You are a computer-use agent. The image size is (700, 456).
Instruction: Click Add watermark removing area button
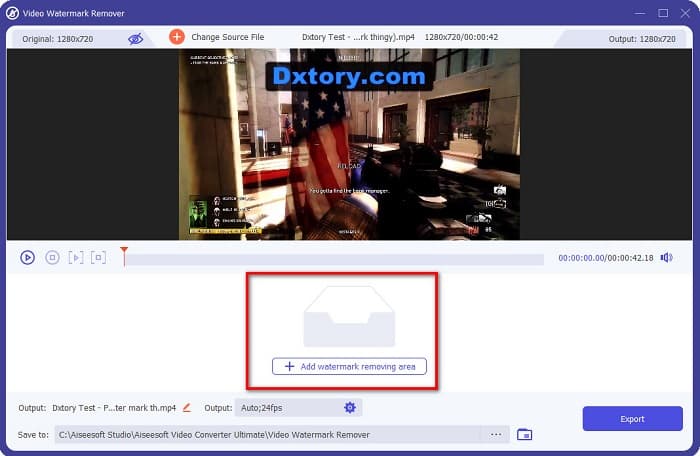pyautogui.click(x=349, y=367)
